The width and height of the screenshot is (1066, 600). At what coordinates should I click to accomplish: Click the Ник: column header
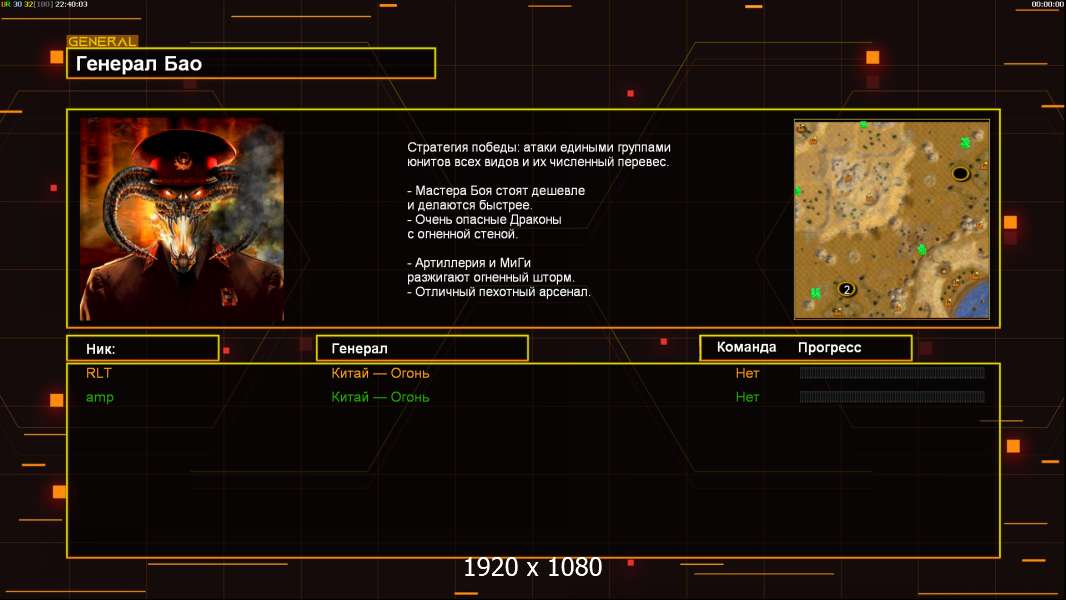point(143,349)
